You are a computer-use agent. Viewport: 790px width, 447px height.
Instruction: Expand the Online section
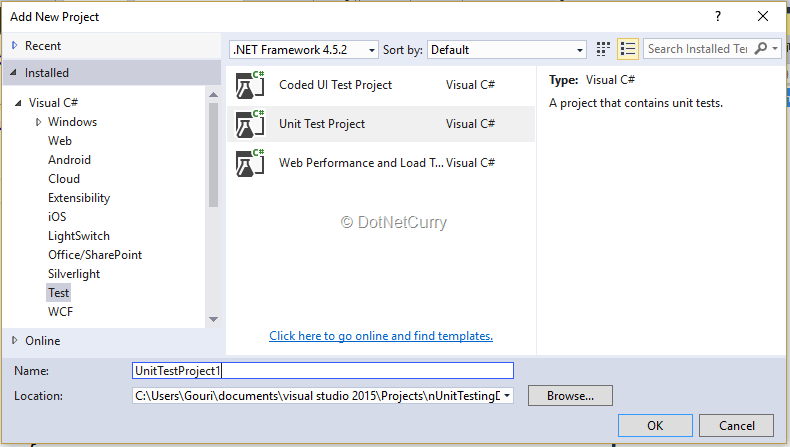14,340
